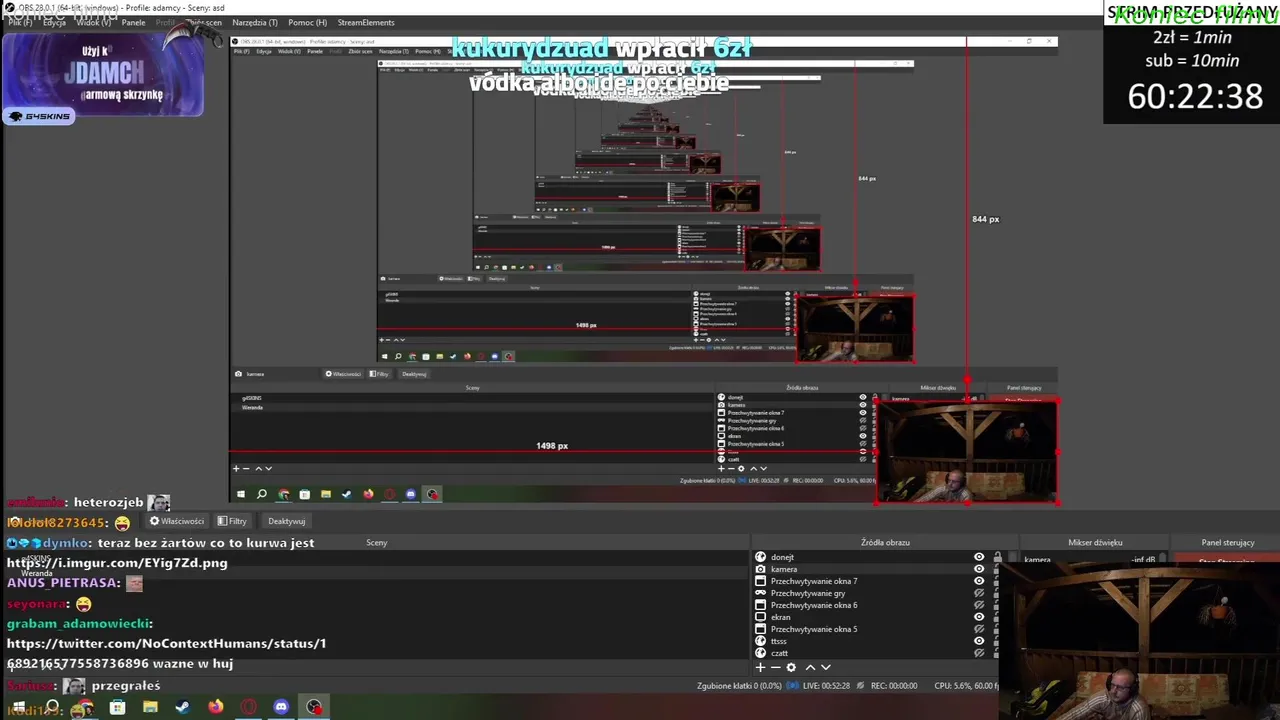Image resolution: width=1280 pixels, height=720 pixels.
Task: Hide the donejt source
Action: tap(979, 557)
